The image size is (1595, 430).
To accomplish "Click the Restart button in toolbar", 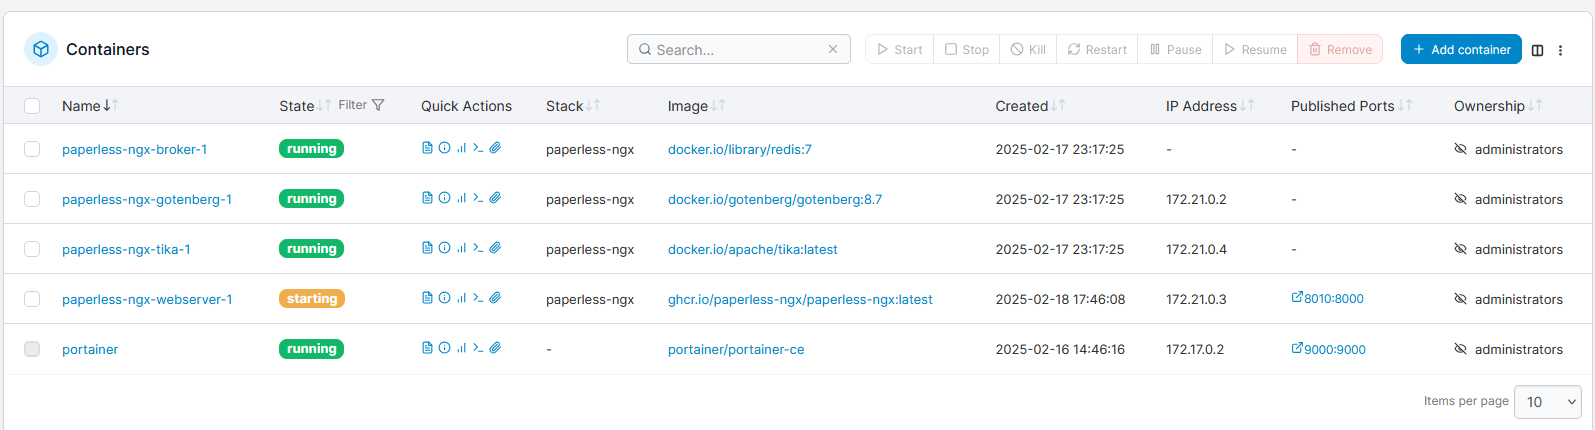I will [x=1097, y=49].
